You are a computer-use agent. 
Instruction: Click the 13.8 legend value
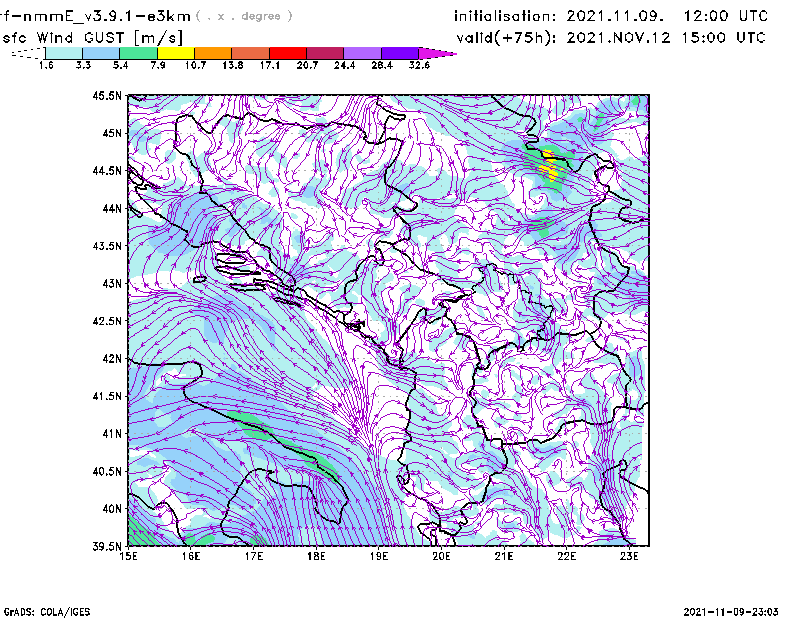coord(233,65)
